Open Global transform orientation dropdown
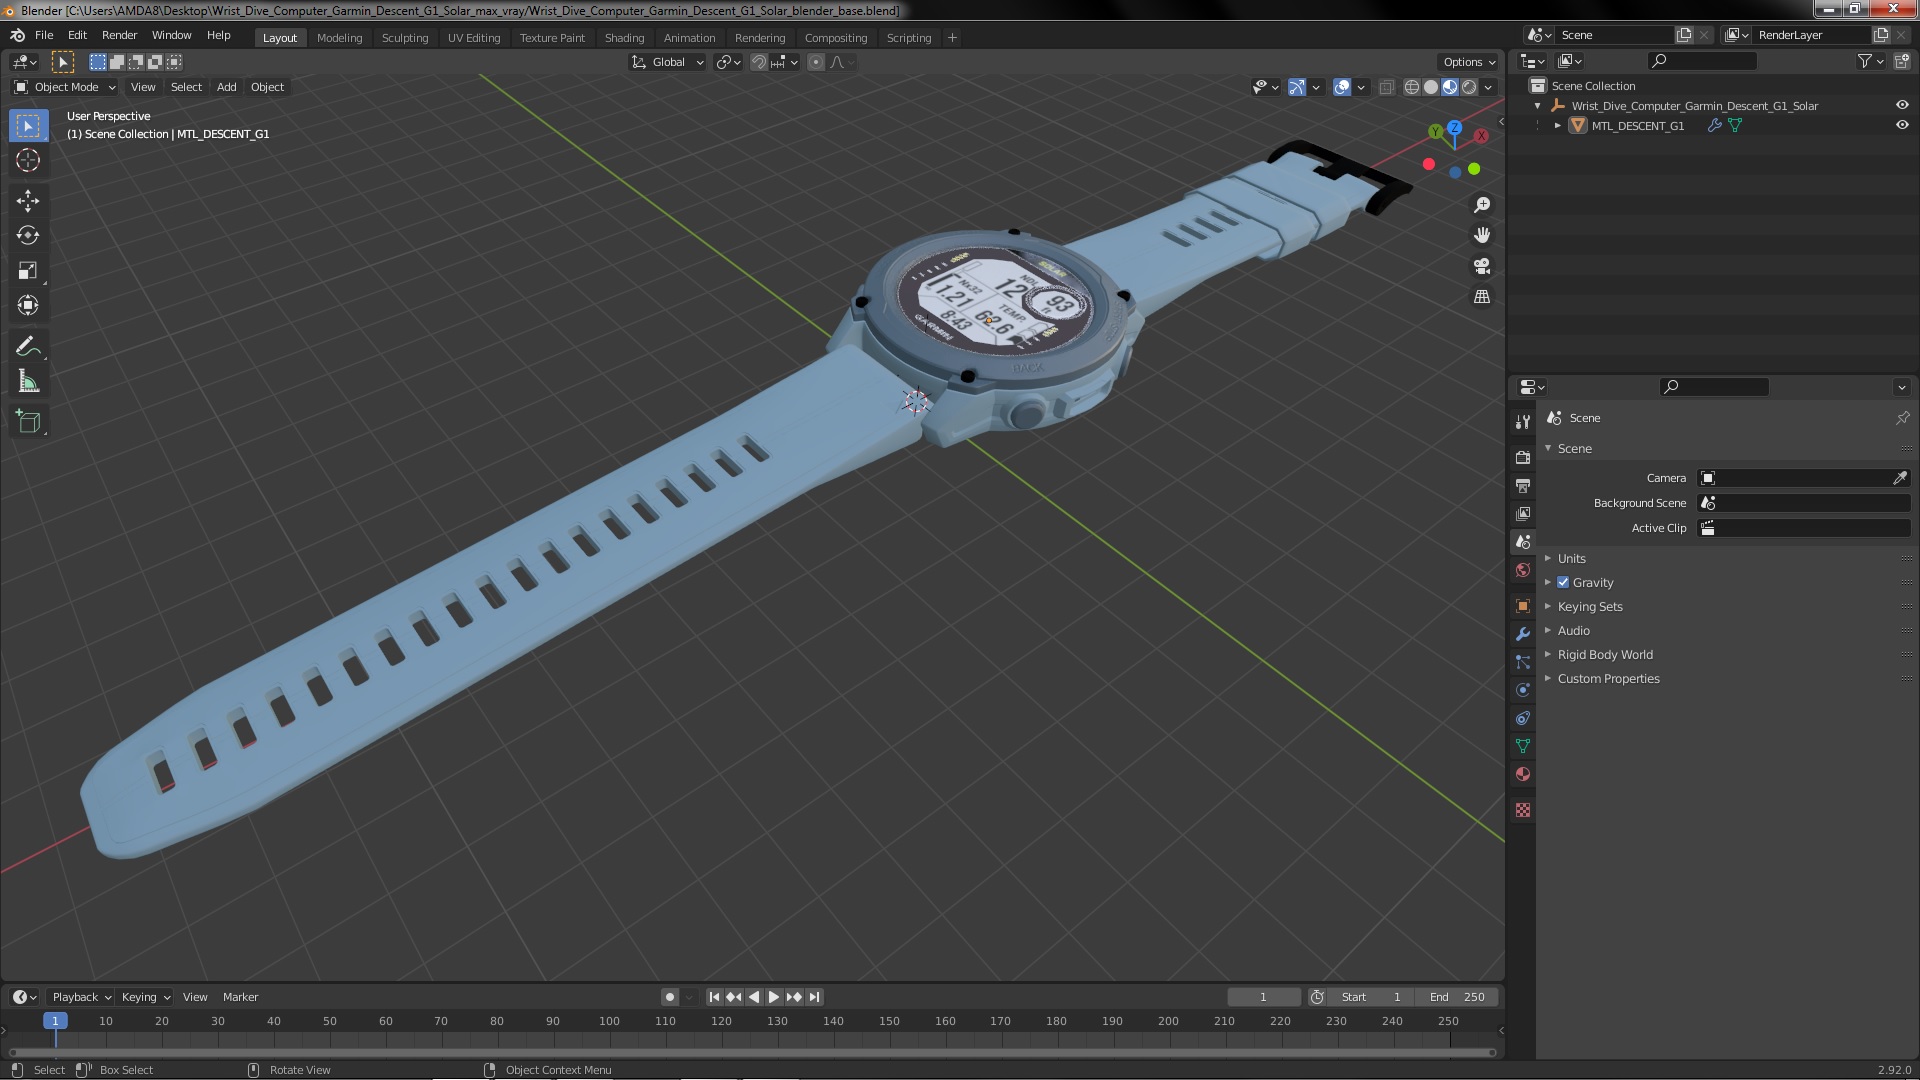The width and height of the screenshot is (1920, 1080). pyautogui.click(x=668, y=62)
